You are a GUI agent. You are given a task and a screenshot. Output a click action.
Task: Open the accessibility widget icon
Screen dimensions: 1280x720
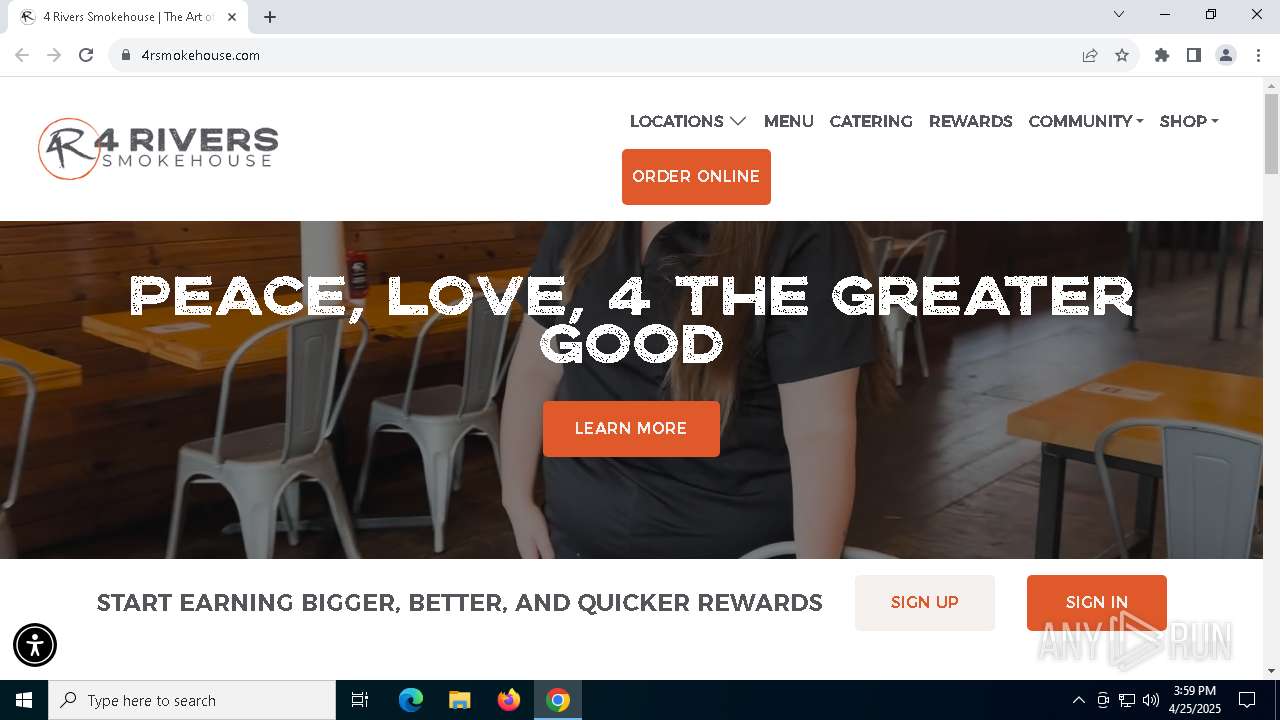[35, 645]
